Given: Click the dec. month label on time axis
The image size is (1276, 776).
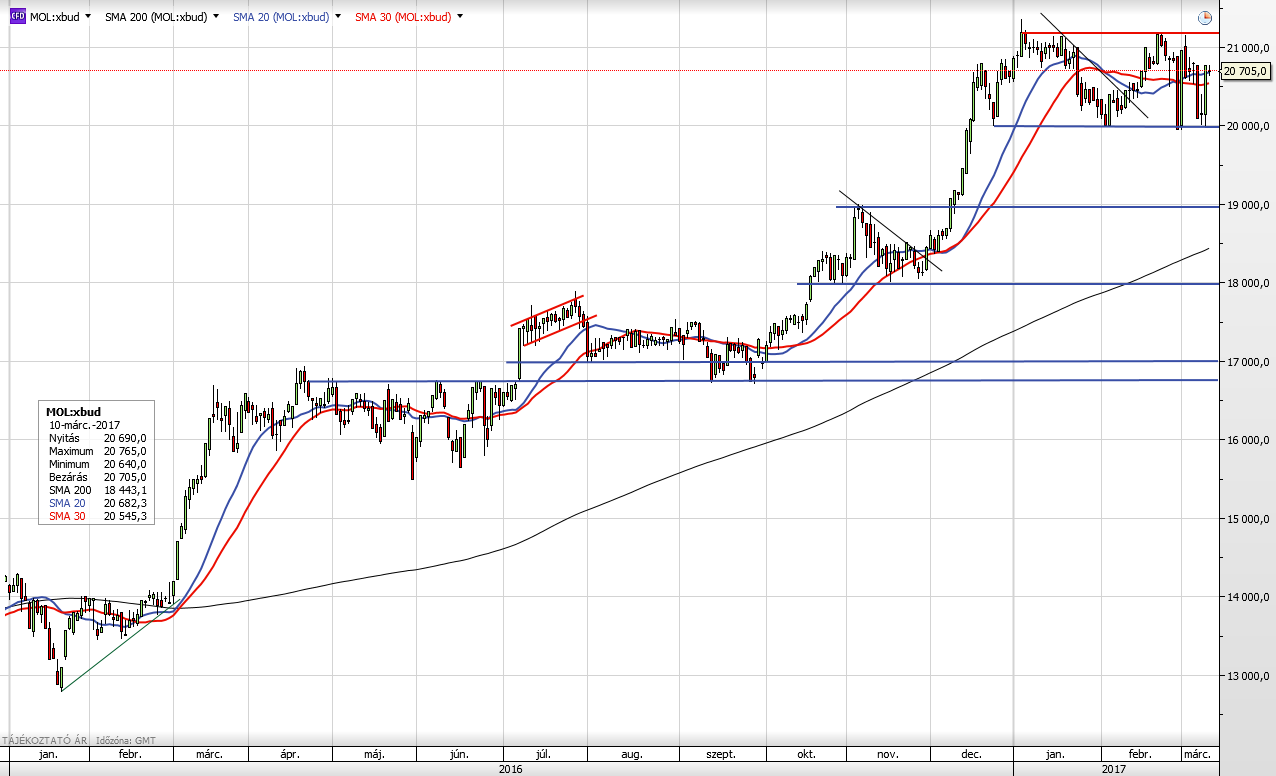Looking at the screenshot, I should [970, 754].
